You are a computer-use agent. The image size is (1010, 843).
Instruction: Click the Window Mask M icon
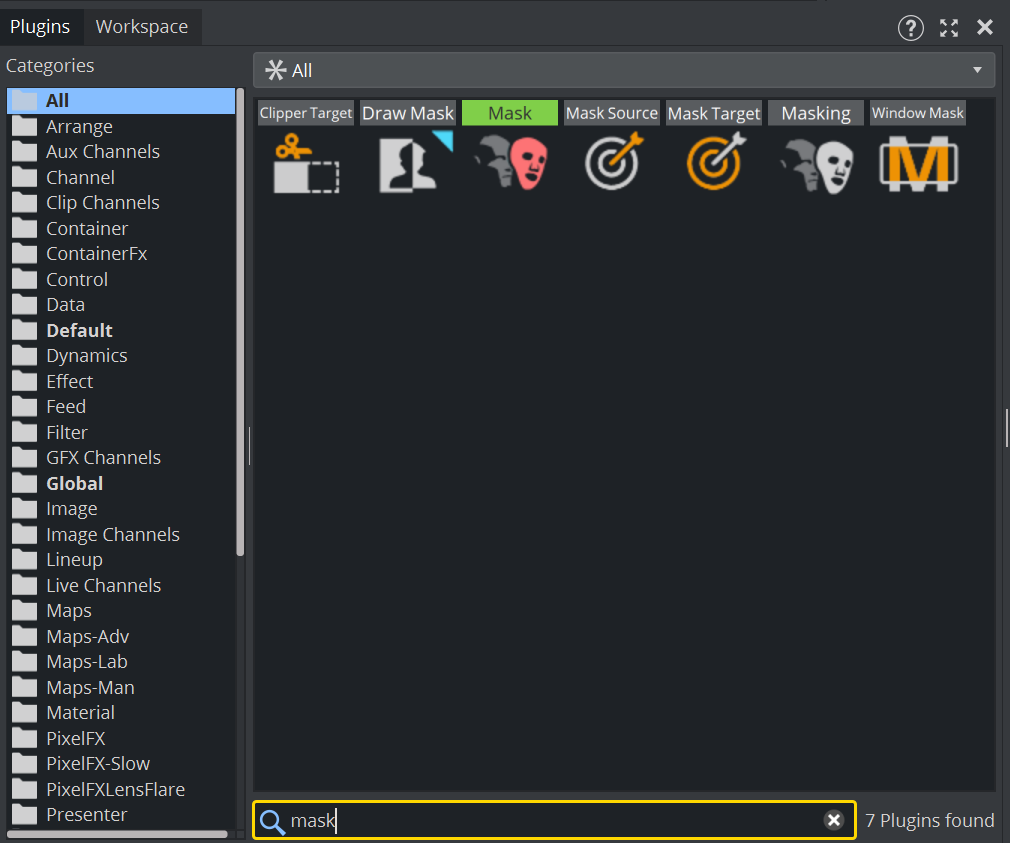click(918, 163)
